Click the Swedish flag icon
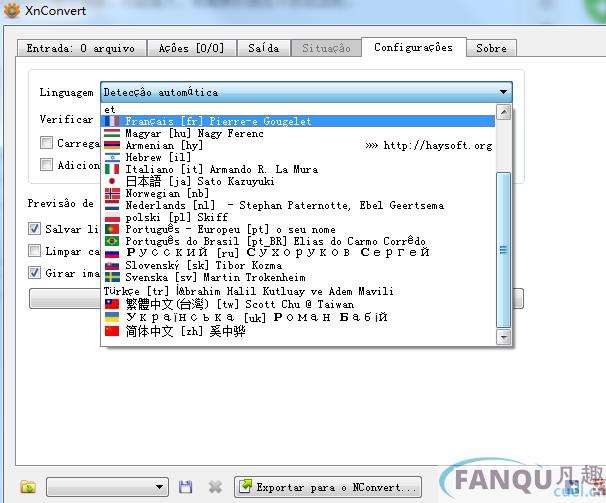This screenshot has height=503, width=606. [x=112, y=277]
